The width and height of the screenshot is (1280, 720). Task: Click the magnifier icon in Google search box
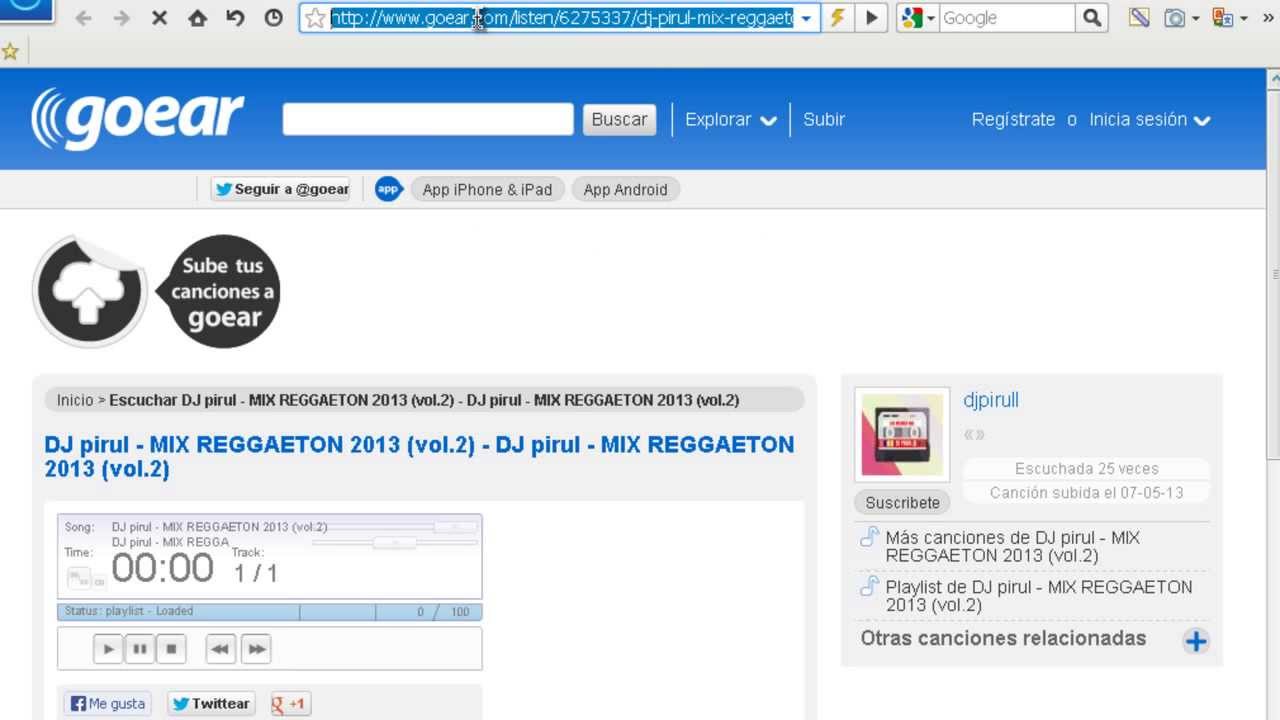[1092, 18]
